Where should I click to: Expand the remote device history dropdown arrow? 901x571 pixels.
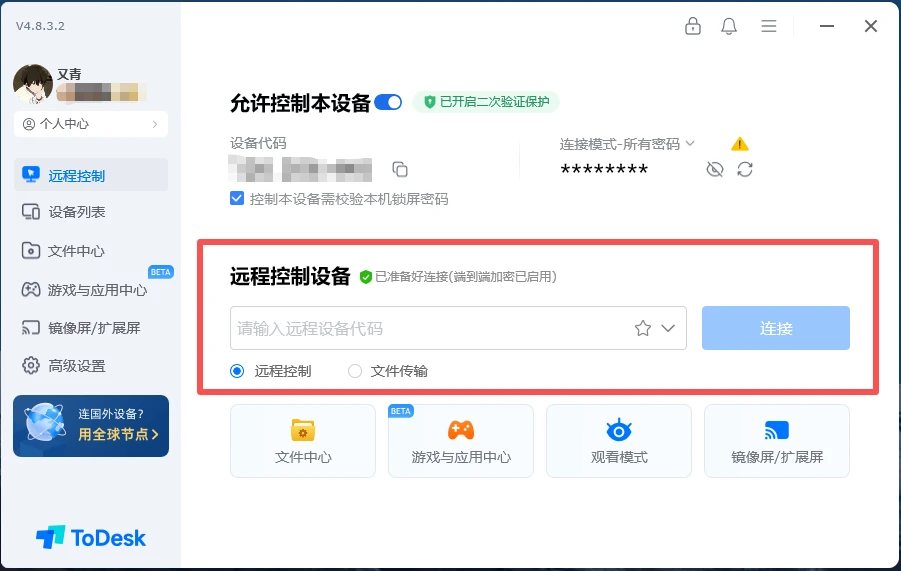[x=668, y=328]
